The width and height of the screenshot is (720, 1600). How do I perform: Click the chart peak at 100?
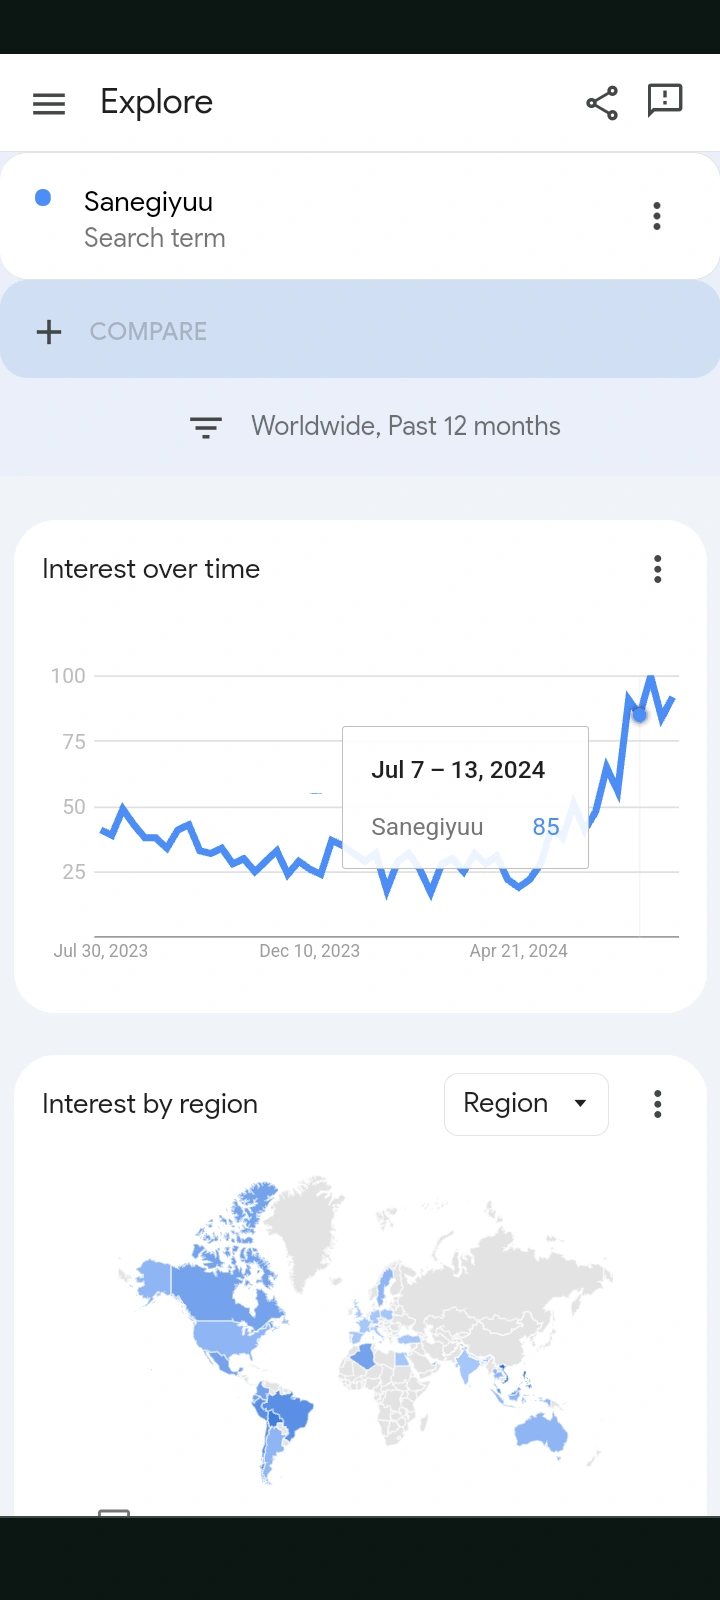coord(651,679)
